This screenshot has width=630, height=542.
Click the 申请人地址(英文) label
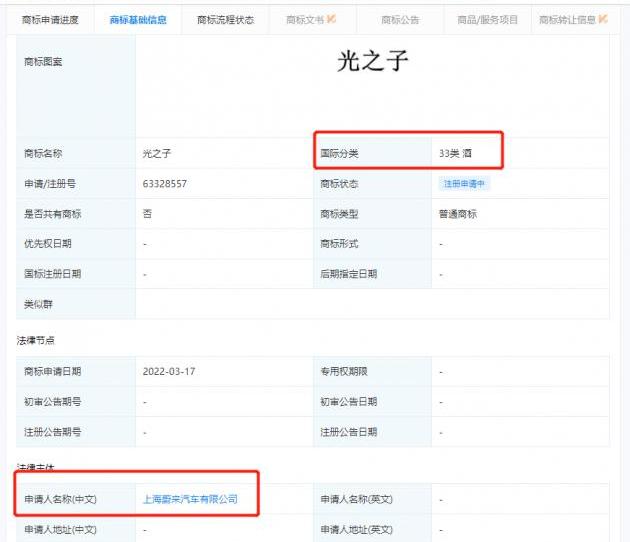[x=356, y=530]
